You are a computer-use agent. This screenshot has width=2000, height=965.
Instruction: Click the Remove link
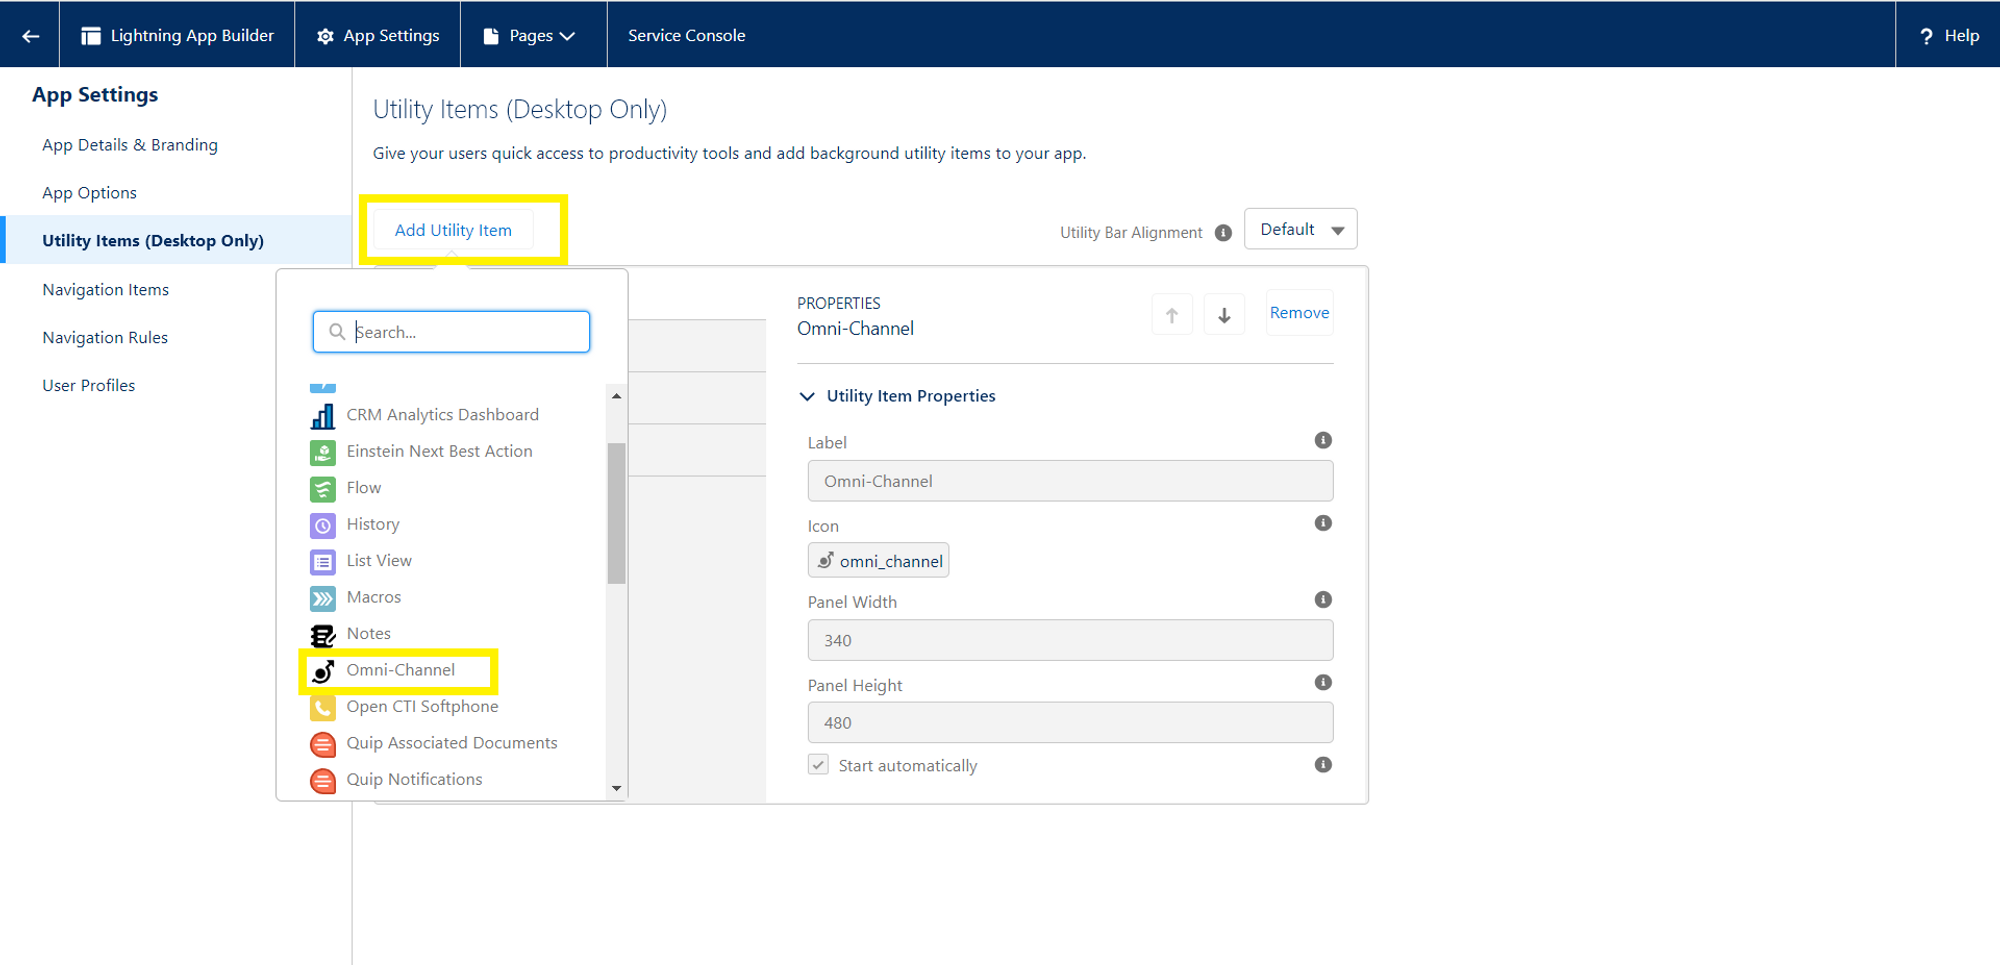1299,313
